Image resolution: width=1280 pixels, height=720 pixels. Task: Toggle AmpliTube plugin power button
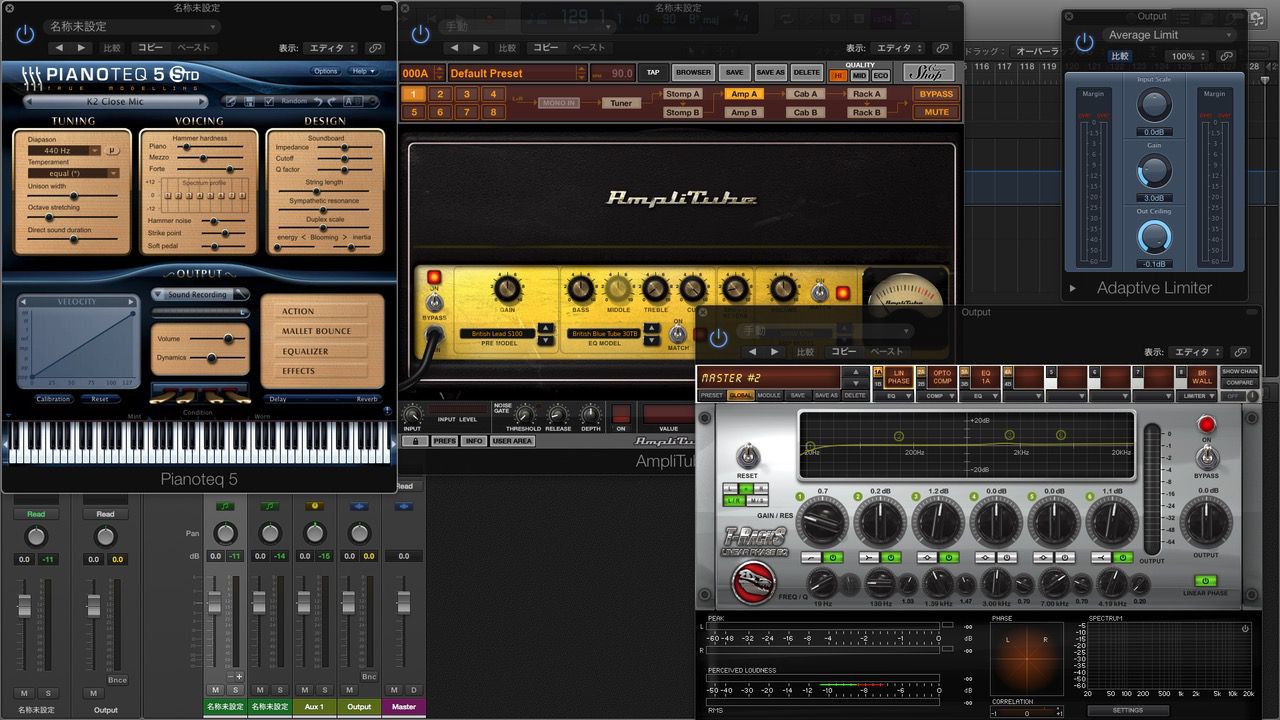tap(421, 33)
